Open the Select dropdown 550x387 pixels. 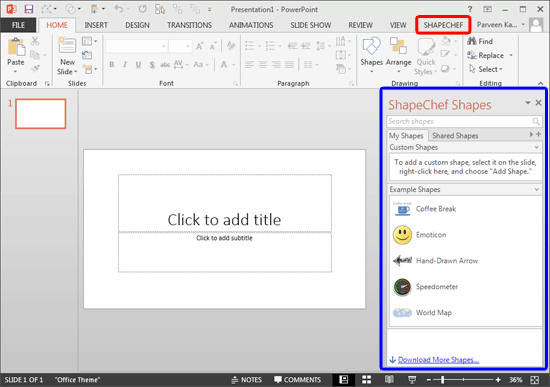(x=485, y=69)
